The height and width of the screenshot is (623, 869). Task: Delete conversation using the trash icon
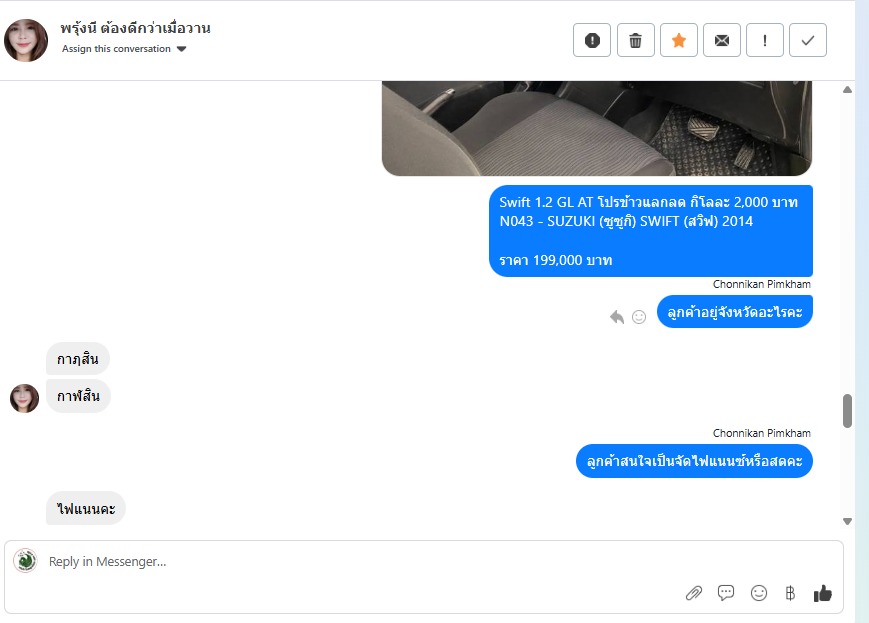pos(636,40)
